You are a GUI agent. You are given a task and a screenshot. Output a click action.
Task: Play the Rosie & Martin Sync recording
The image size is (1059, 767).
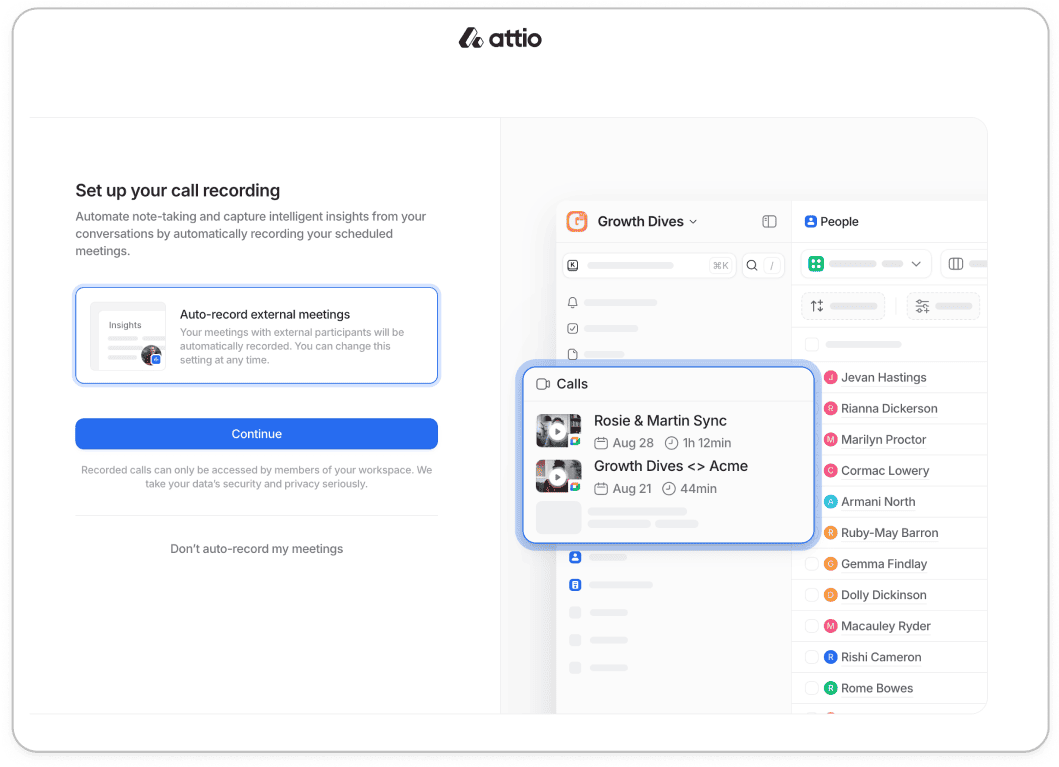point(557,431)
